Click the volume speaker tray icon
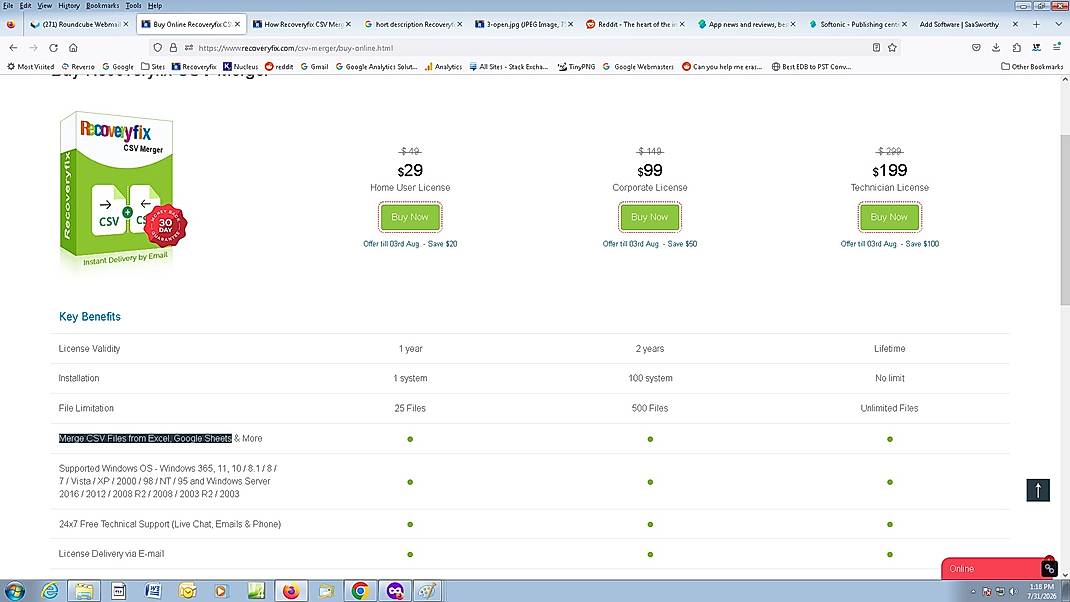 [x=1013, y=592]
